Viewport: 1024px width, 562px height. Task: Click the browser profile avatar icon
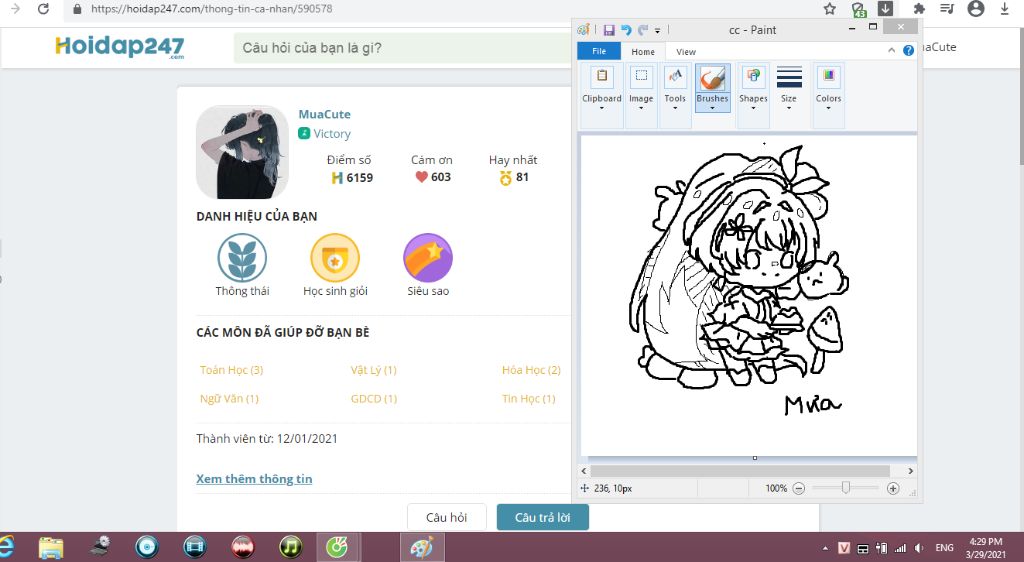pos(976,8)
